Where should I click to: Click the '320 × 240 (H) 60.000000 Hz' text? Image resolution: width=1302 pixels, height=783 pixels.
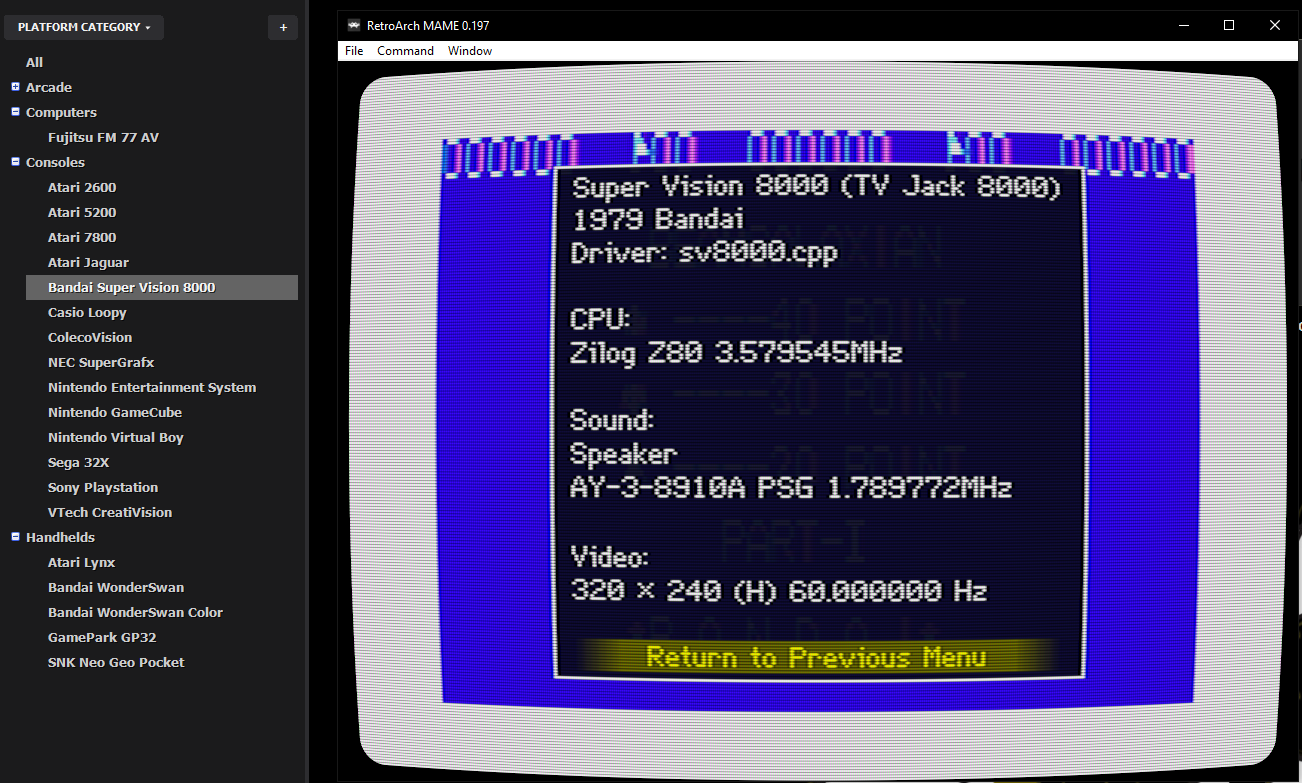[779, 591]
